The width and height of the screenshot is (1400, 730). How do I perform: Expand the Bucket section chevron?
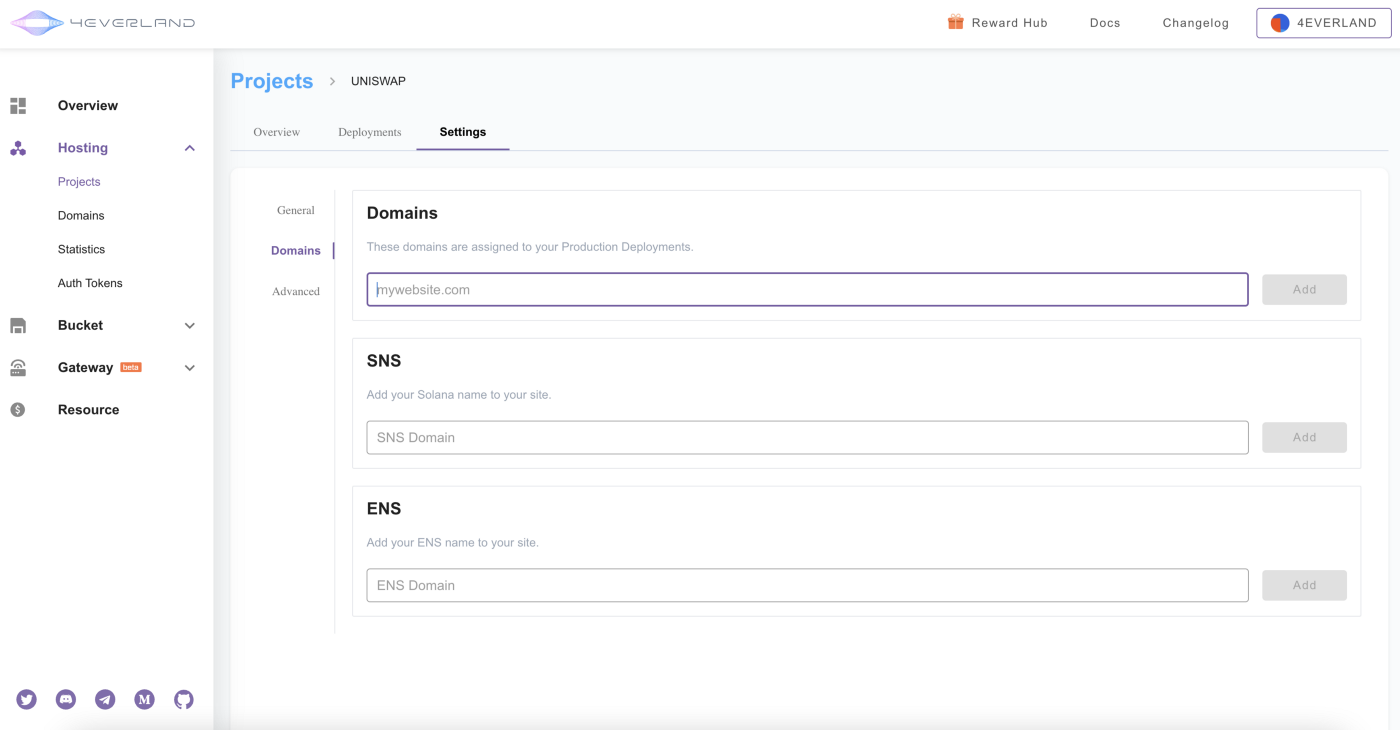[x=190, y=326]
